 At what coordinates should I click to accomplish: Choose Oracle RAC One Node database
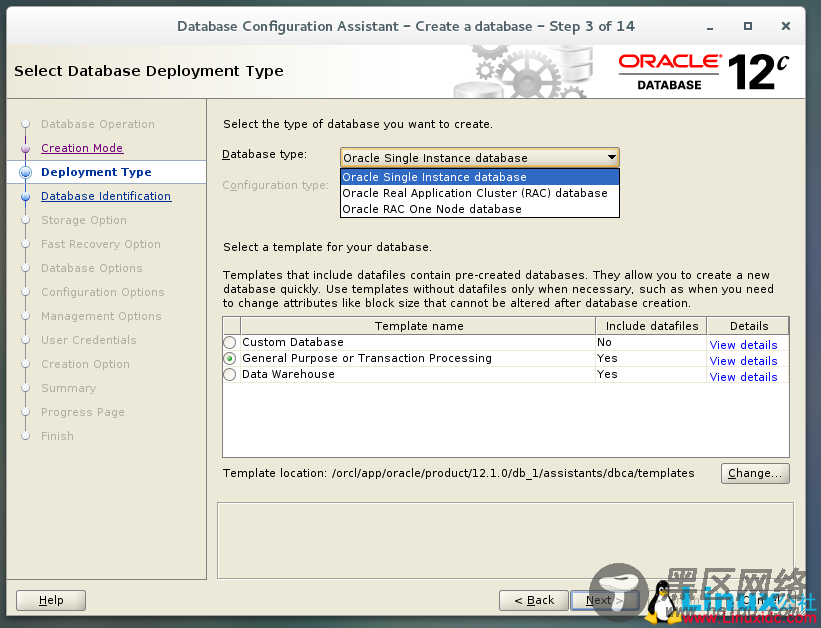click(480, 209)
